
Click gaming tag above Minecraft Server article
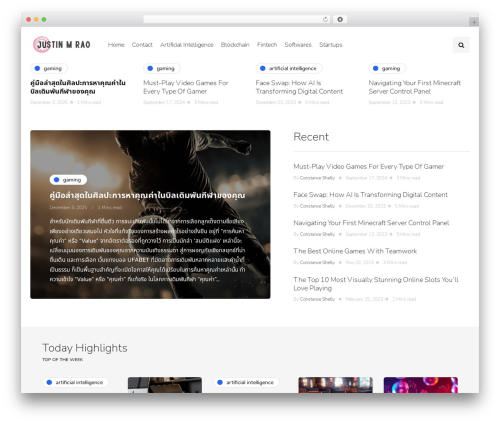387,68
